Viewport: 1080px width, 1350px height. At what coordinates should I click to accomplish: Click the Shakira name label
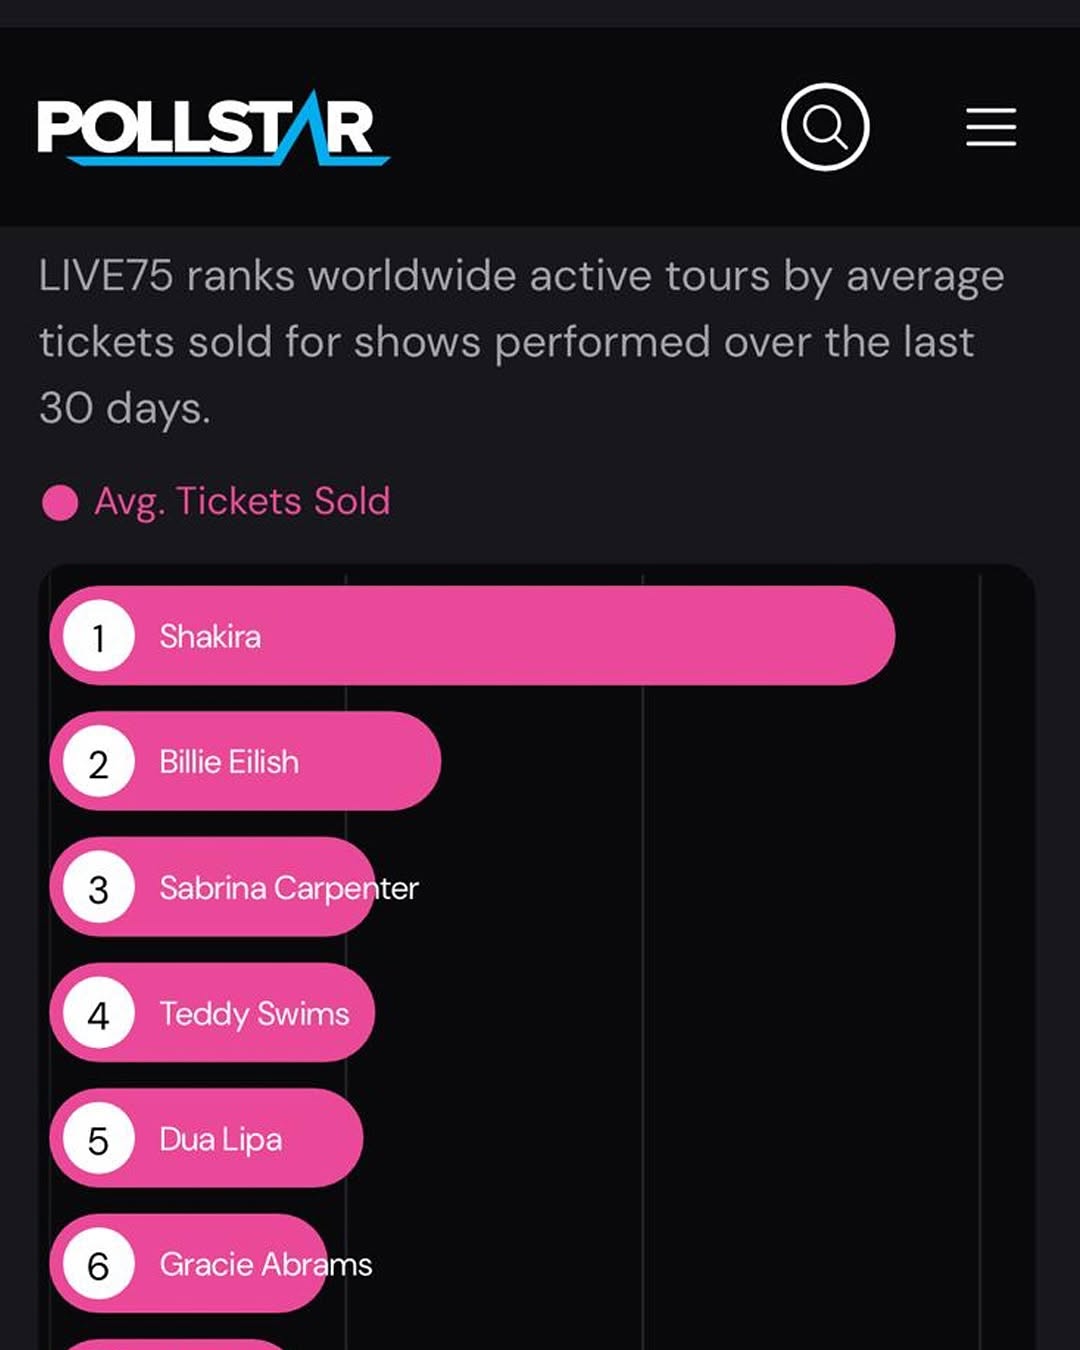[210, 636]
